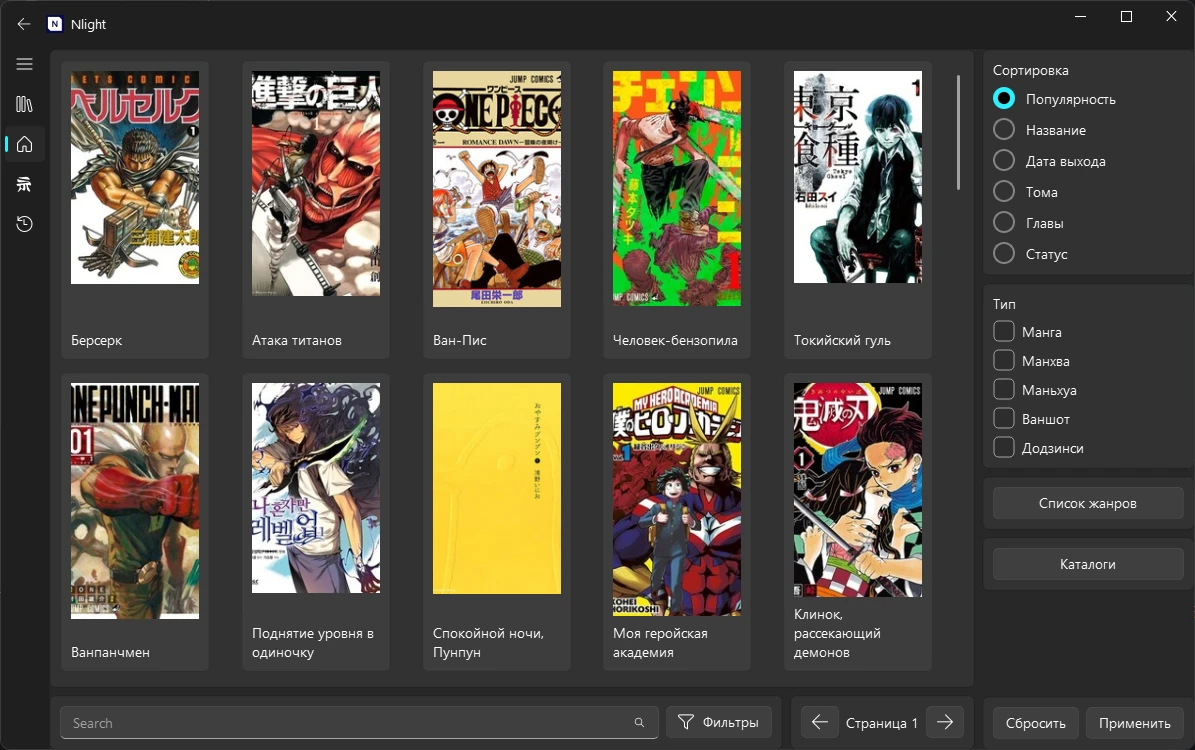The image size is (1195, 750).
Task: Go to the previous page arrow
Action: 820,722
